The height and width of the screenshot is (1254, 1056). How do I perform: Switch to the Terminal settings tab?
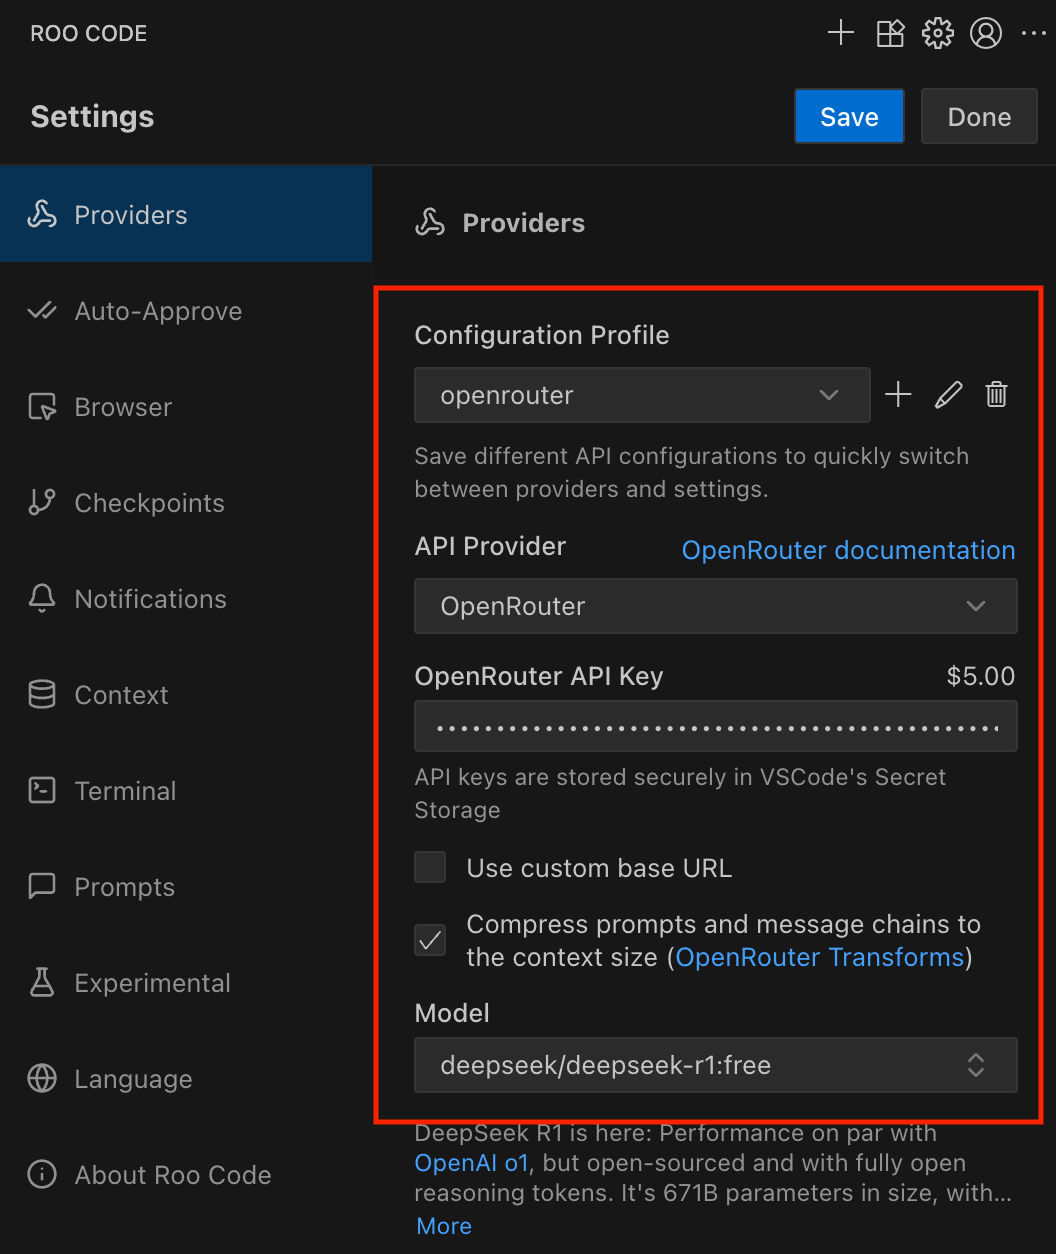pos(186,791)
